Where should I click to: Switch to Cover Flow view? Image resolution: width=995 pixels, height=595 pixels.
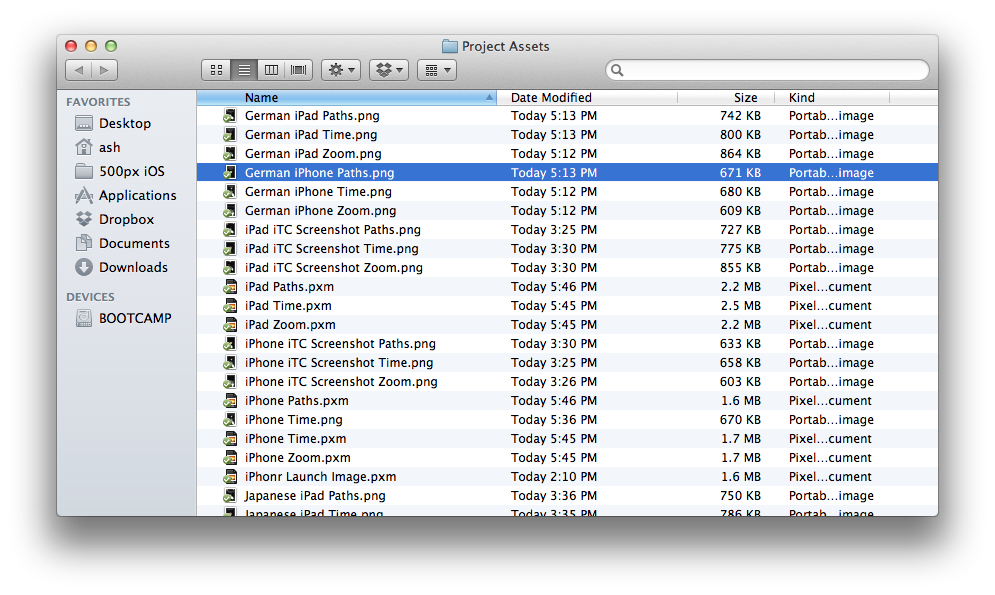298,70
